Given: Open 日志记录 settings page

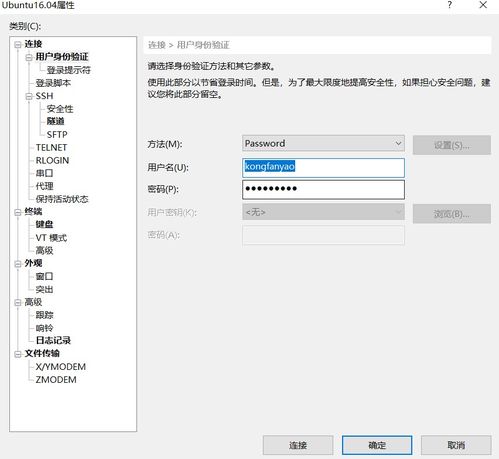Looking at the screenshot, I should (53, 340).
